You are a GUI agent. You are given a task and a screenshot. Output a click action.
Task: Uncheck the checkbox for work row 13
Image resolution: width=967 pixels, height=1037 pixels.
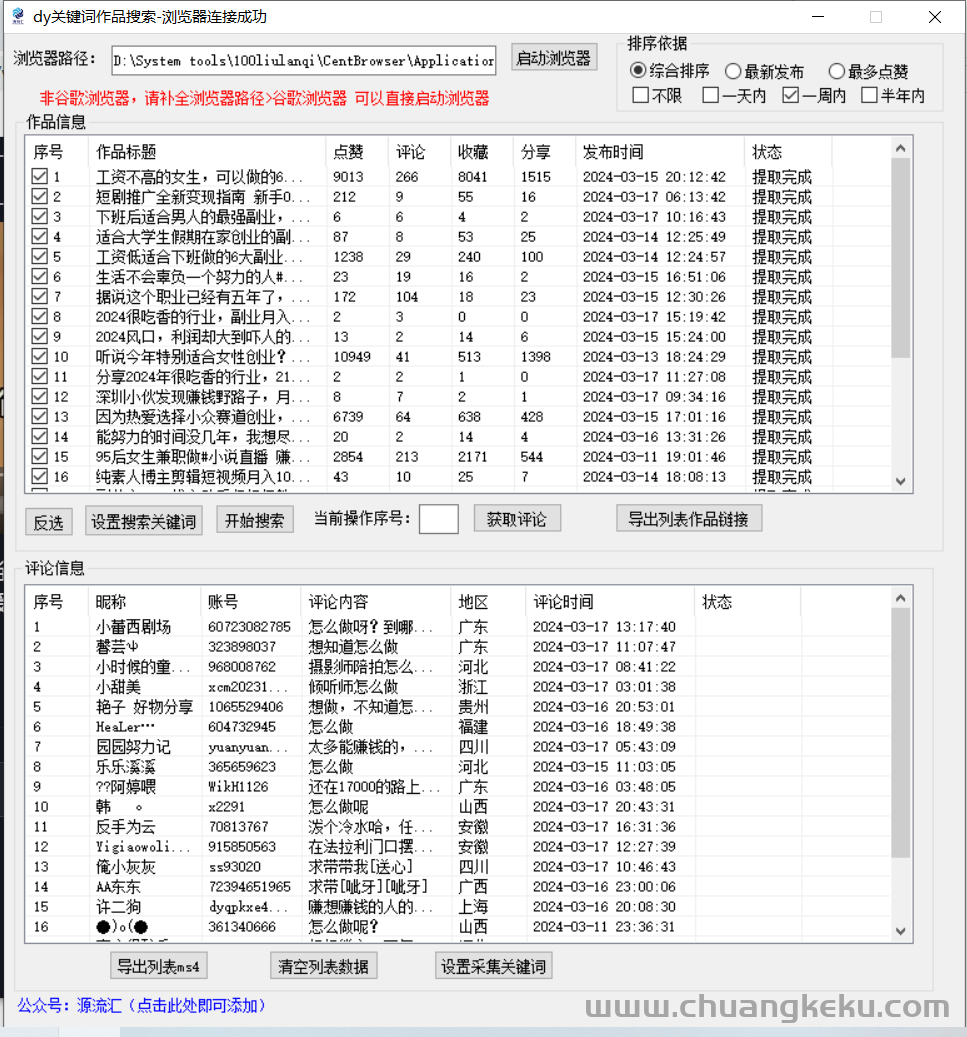click(x=40, y=417)
